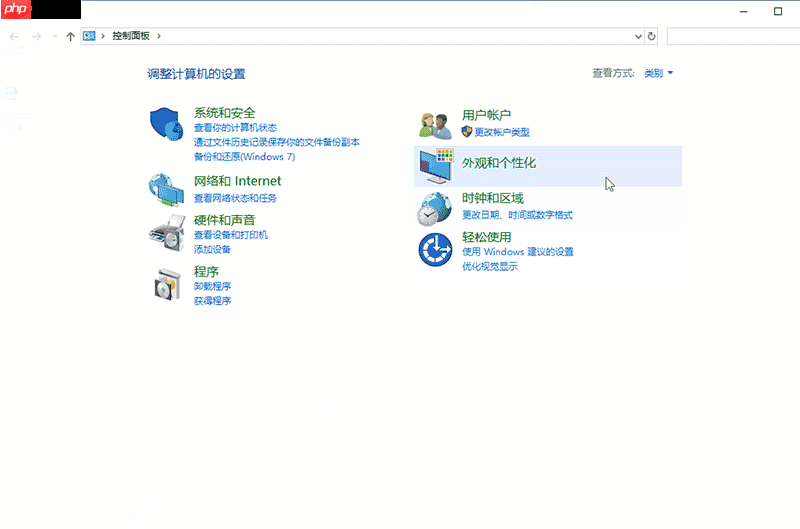Open 备份和还原(Windows 7) link
The width and height of the screenshot is (800, 529).
[244, 157]
